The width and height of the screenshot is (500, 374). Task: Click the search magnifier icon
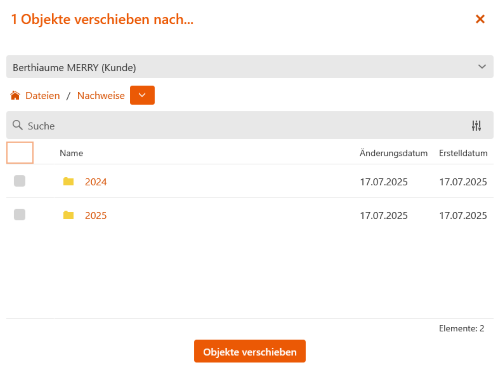(x=17, y=125)
